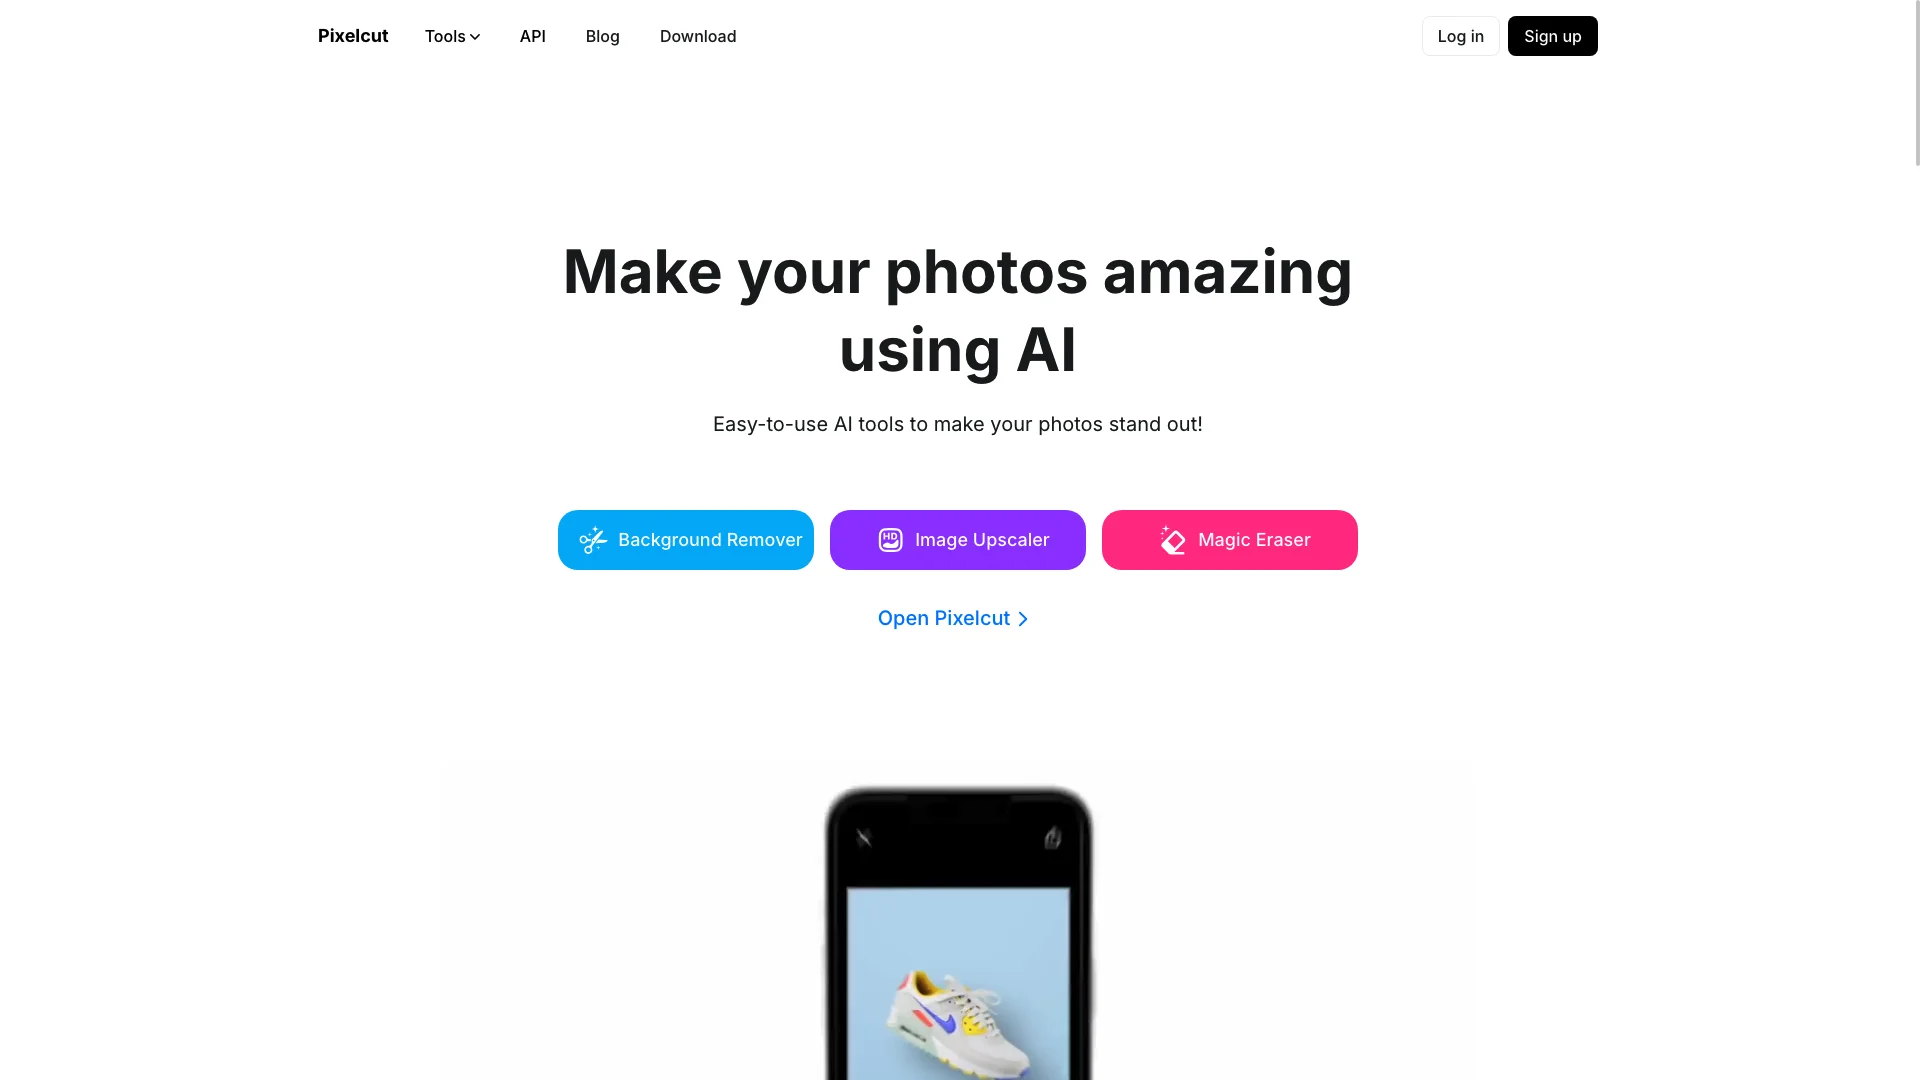Click the grid icon on Image Upscaler

point(889,539)
